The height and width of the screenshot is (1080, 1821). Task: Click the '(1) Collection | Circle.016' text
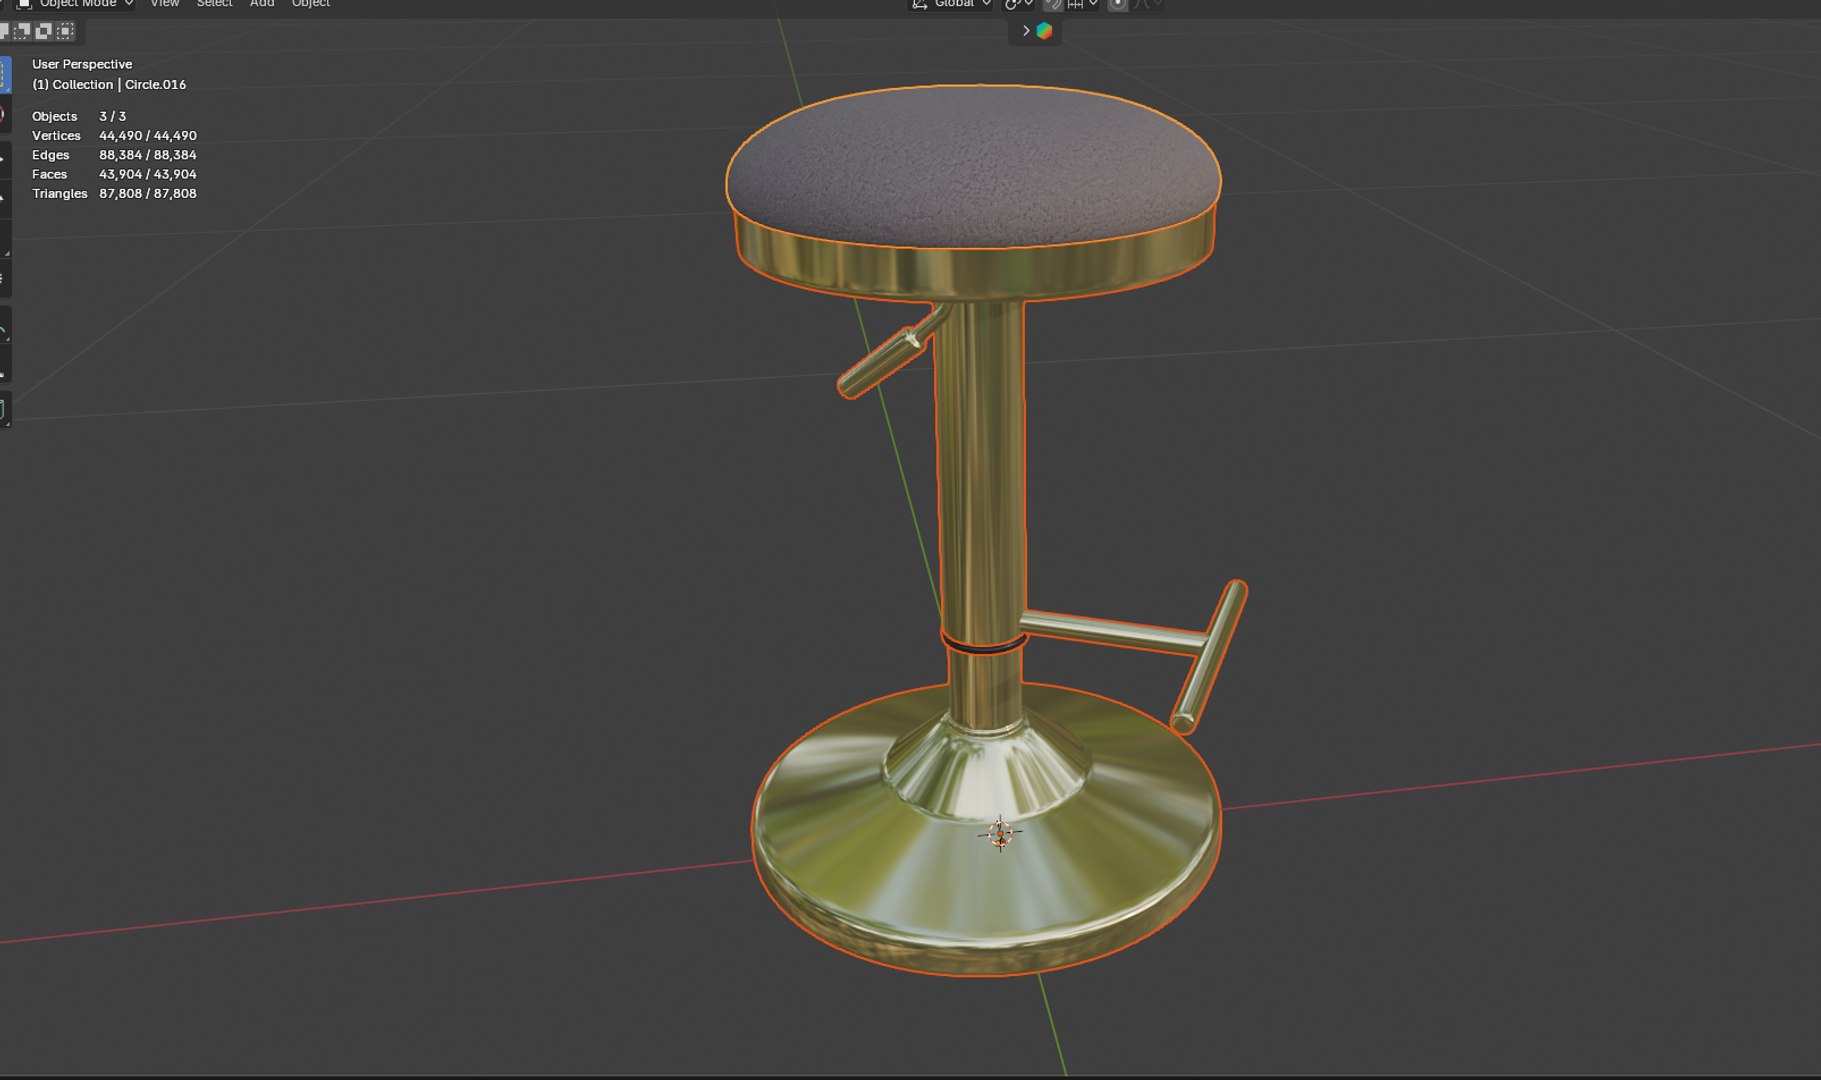point(109,85)
